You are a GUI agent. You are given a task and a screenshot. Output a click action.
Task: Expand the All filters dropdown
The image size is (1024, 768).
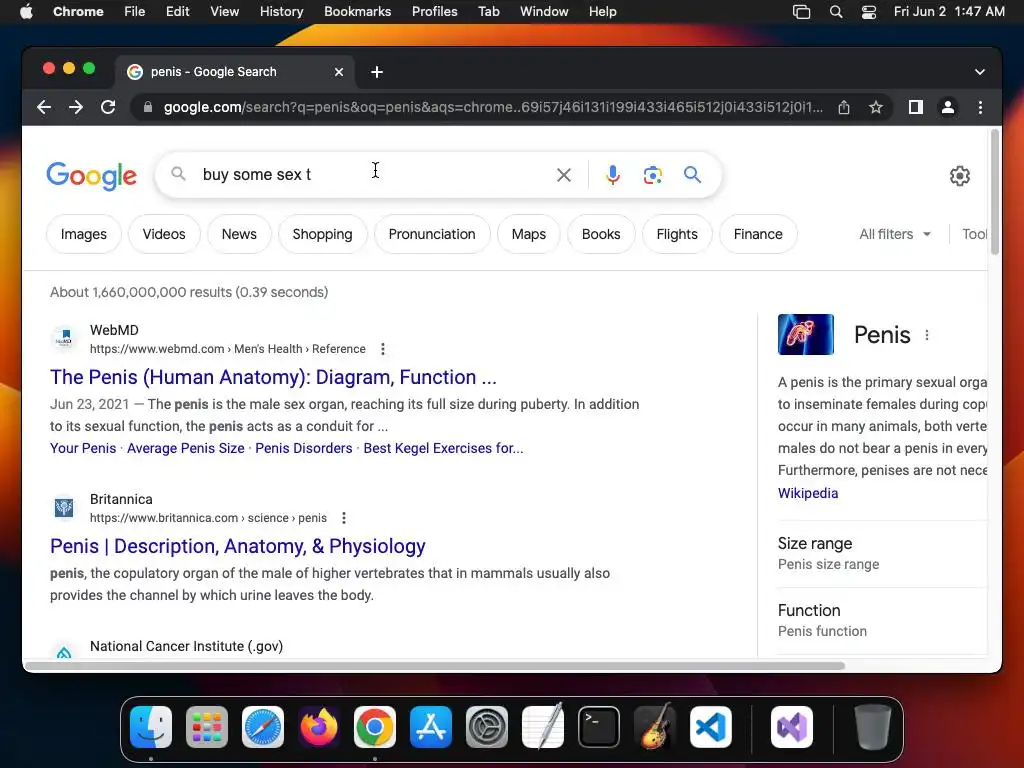coord(895,234)
